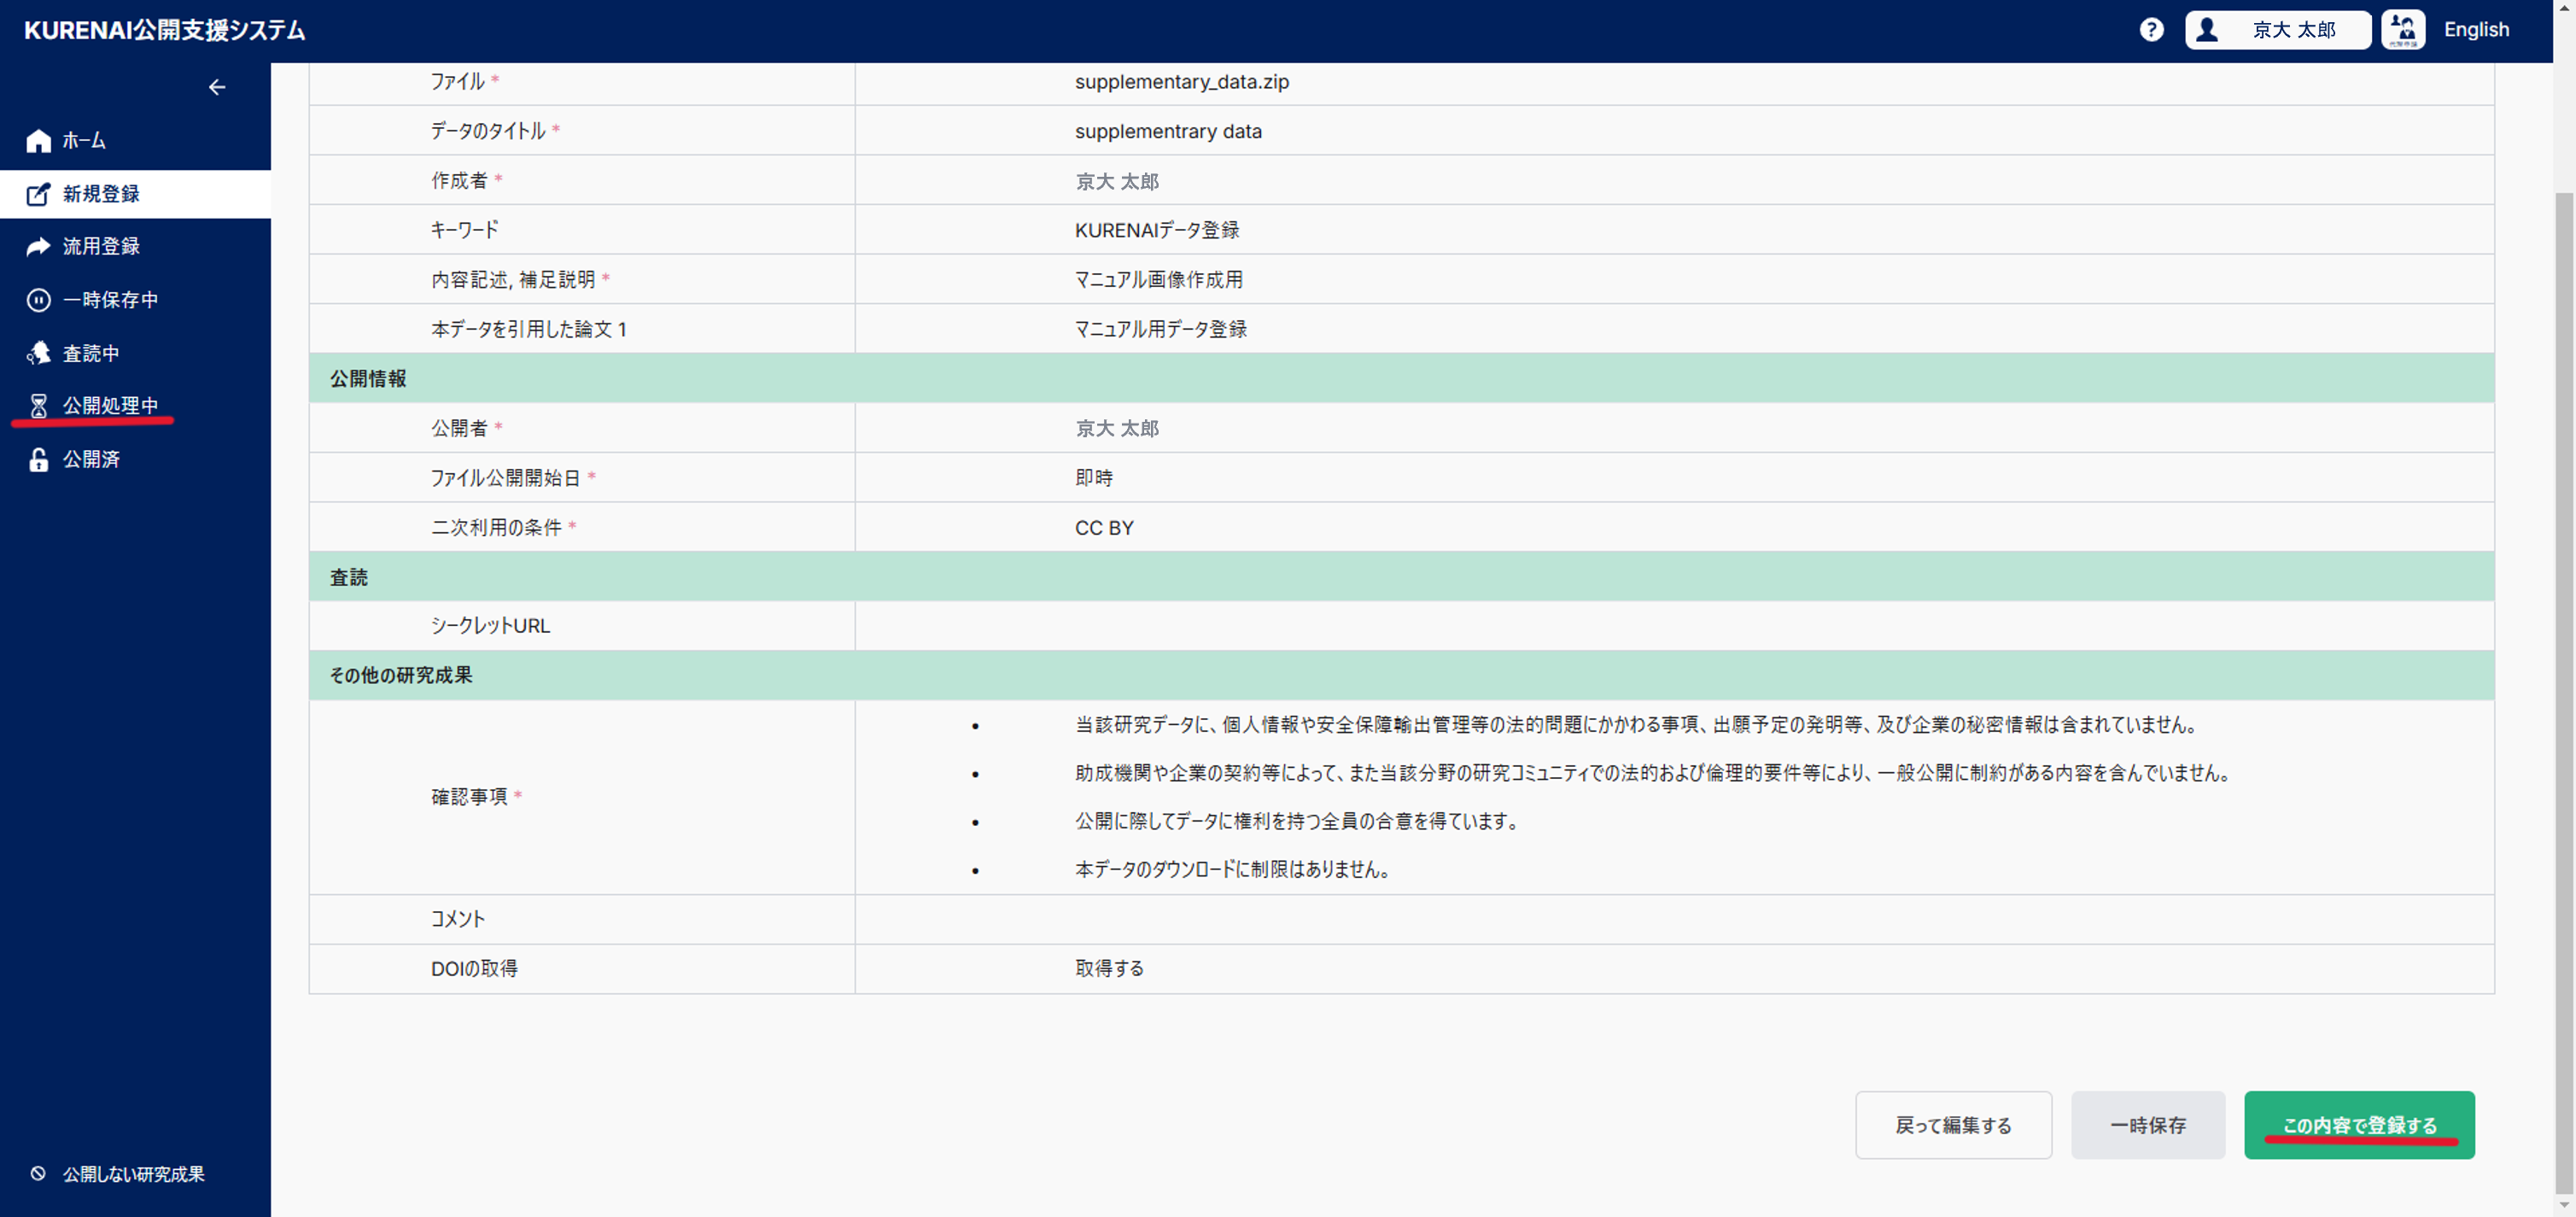The image size is (2576, 1217).
Task: Click the KURENAI公開支援システム title
Action: (165, 30)
